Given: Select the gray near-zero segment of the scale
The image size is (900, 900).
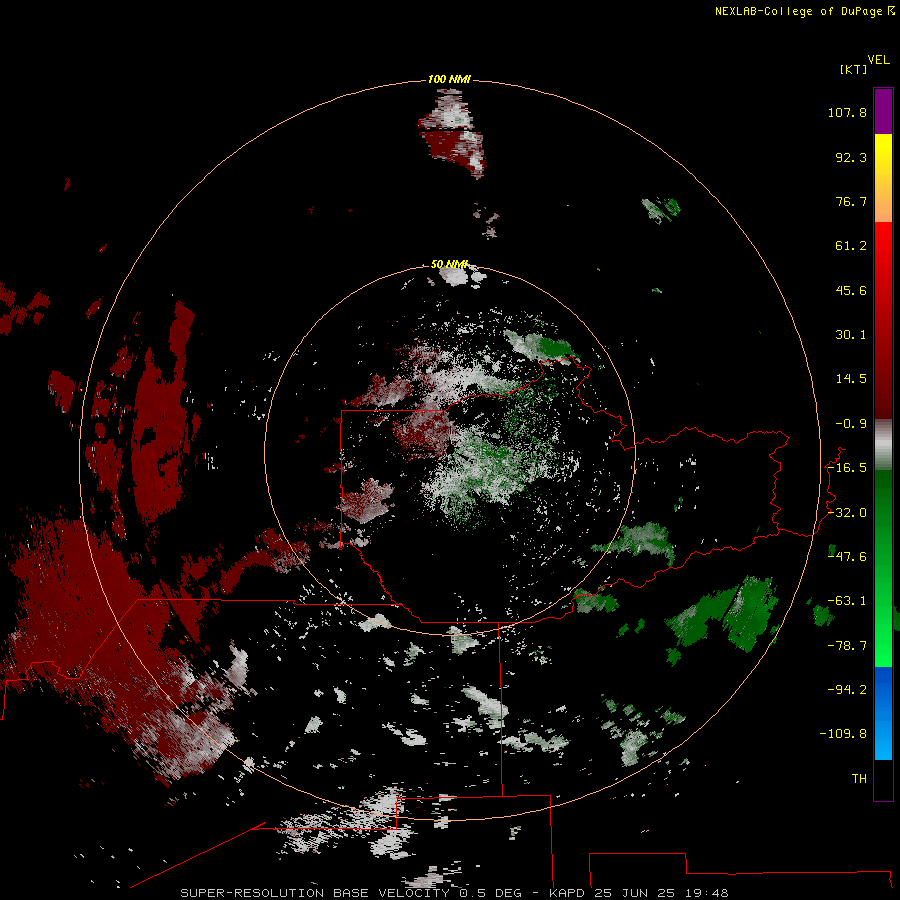Looking at the screenshot, I should (883, 445).
